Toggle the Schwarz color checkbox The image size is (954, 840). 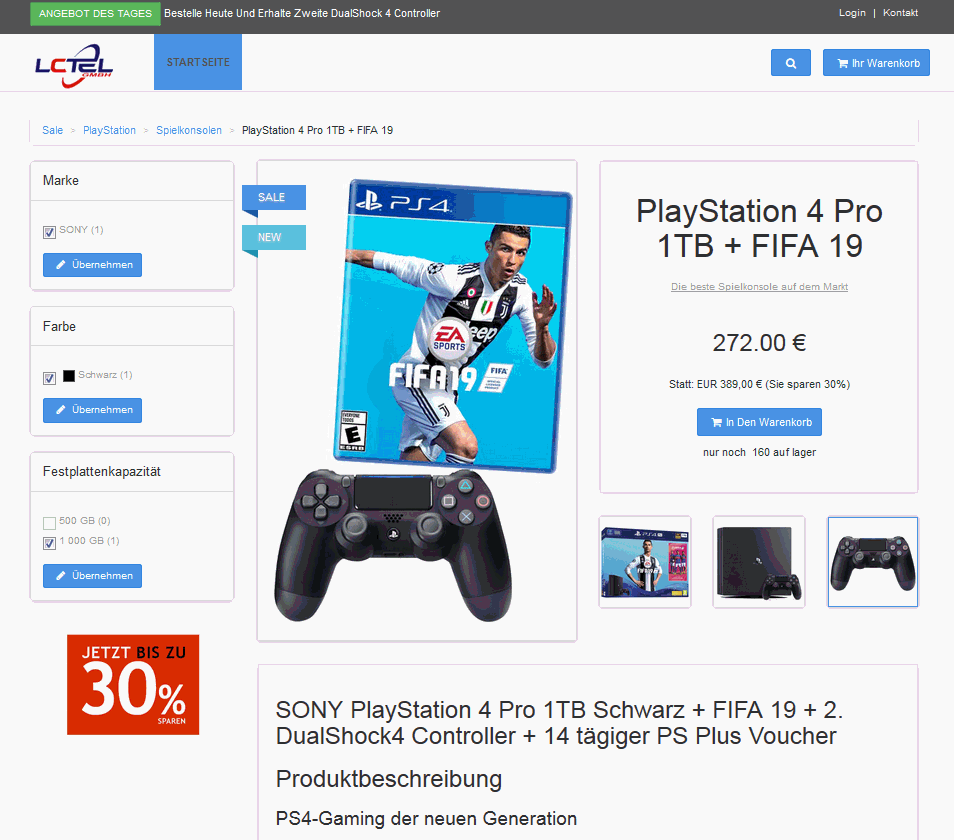(49, 378)
